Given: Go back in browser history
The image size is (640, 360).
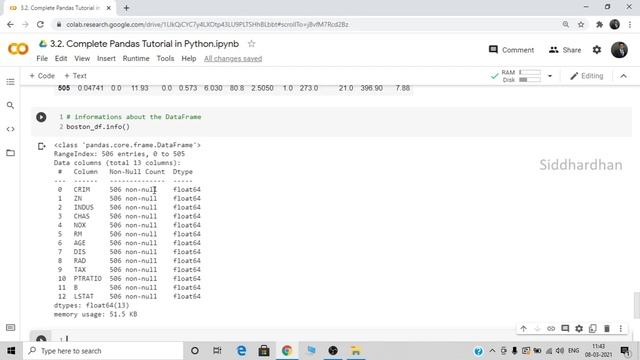Looking at the screenshot, I should pyautogui.click(x=10, y=24).
